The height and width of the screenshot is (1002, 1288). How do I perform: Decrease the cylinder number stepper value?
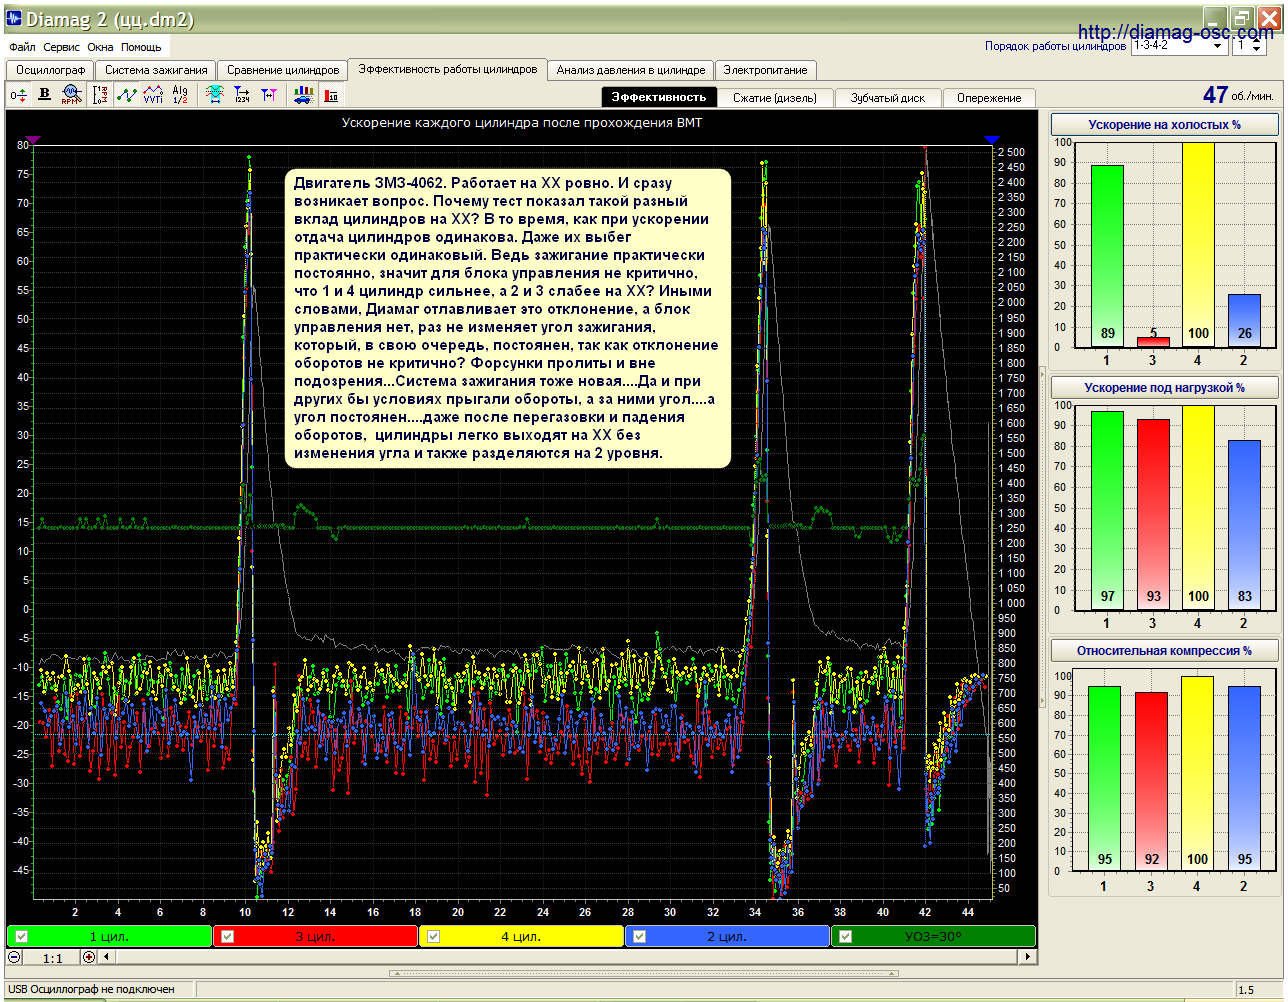[x=1257, y=50]
